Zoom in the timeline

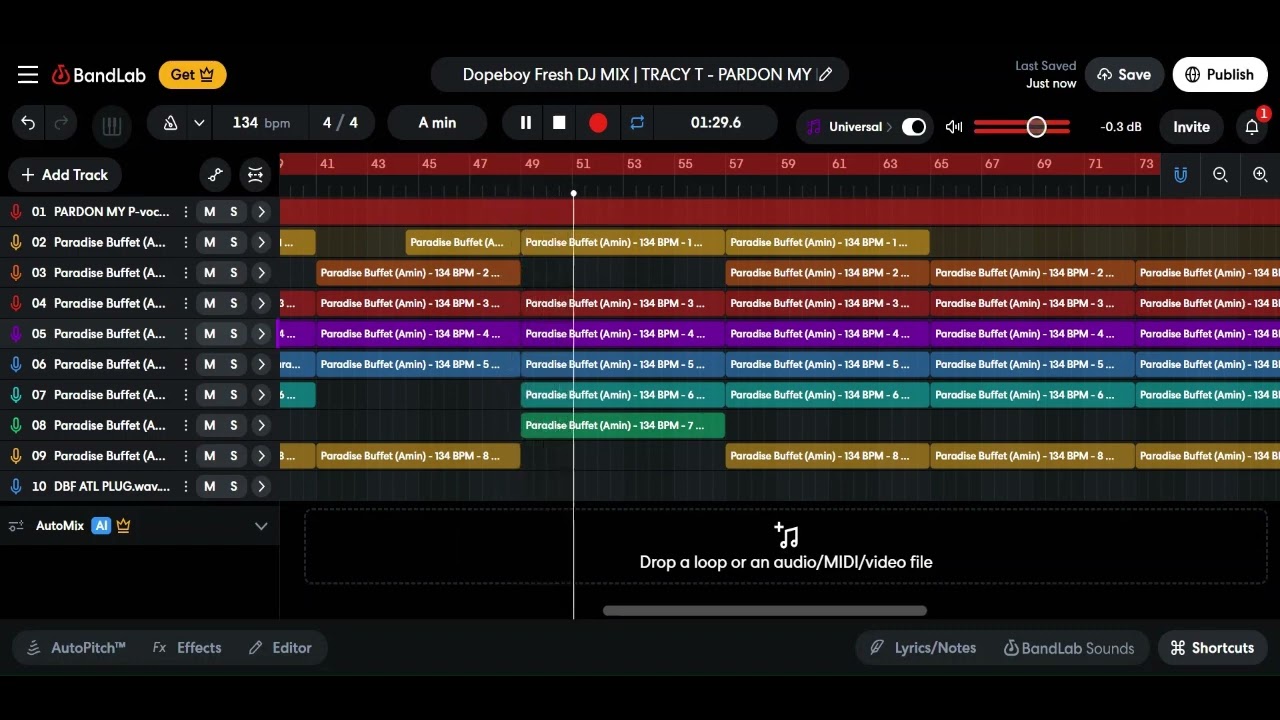1260,175
